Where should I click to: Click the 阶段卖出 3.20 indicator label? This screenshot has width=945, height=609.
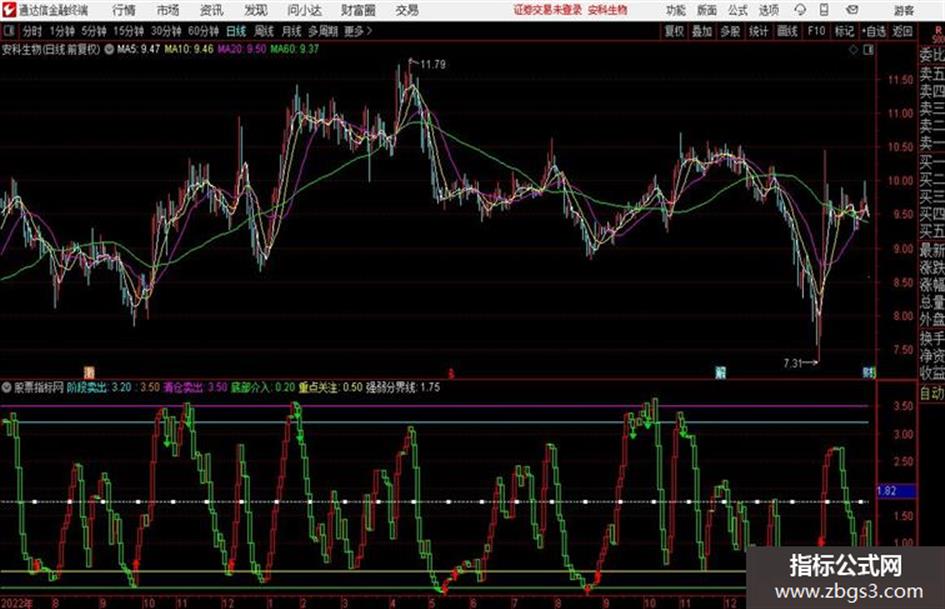(x=99, y=387)
